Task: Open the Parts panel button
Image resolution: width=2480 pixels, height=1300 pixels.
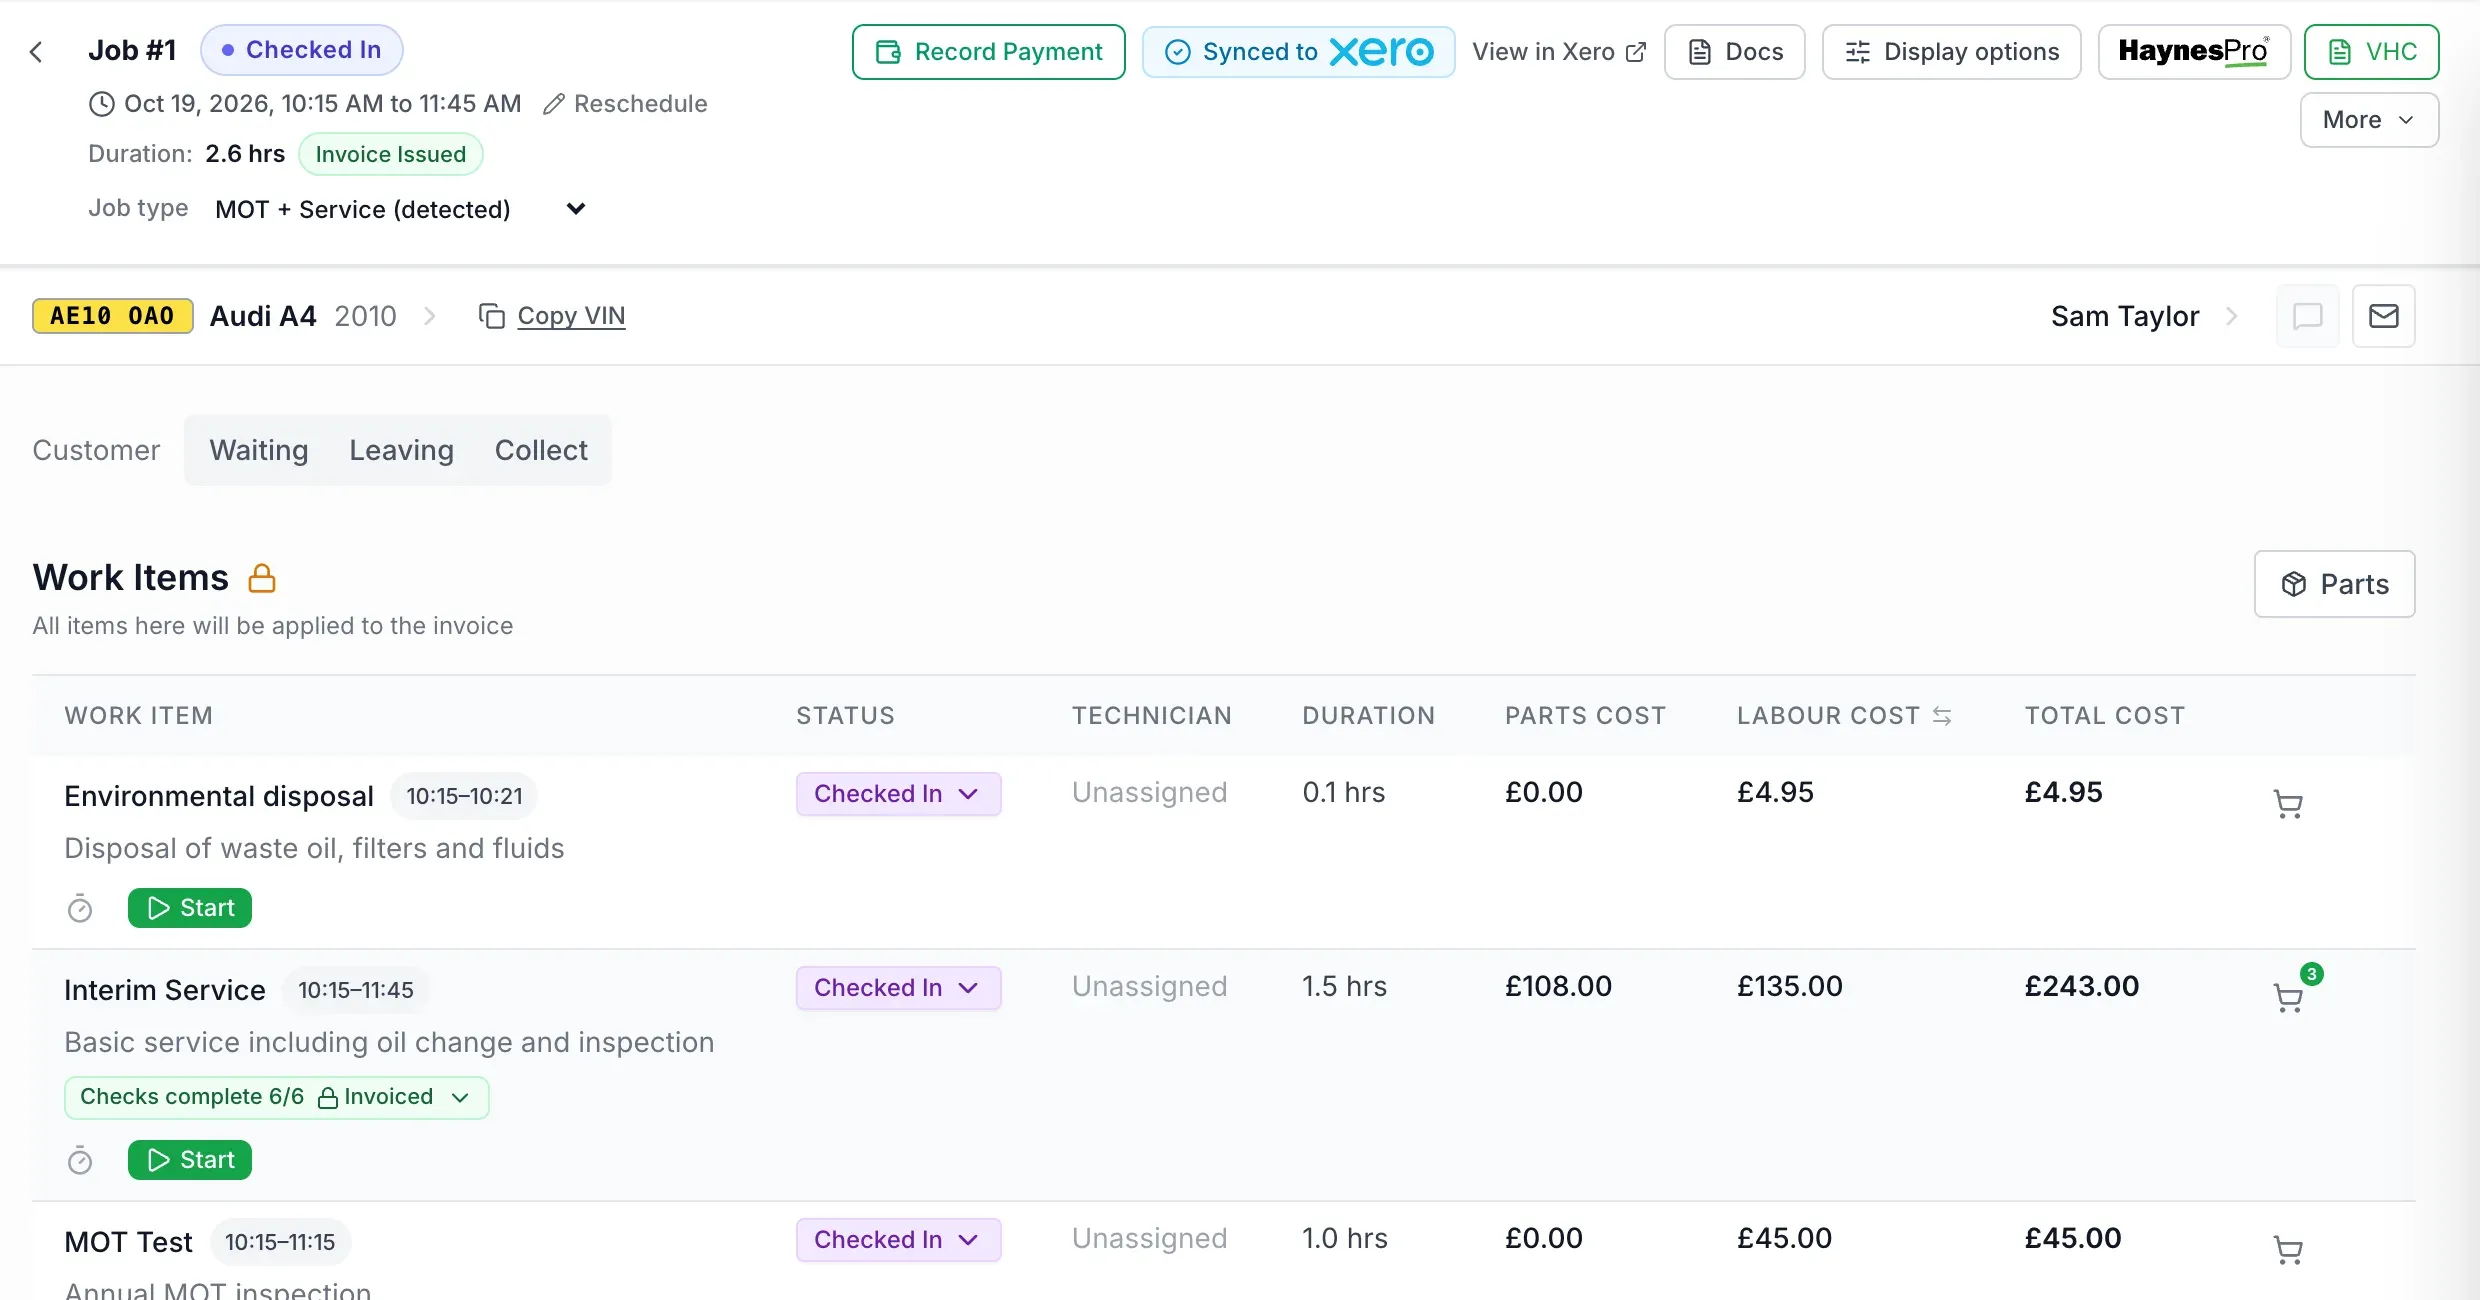Action: tap(2334, 584)
